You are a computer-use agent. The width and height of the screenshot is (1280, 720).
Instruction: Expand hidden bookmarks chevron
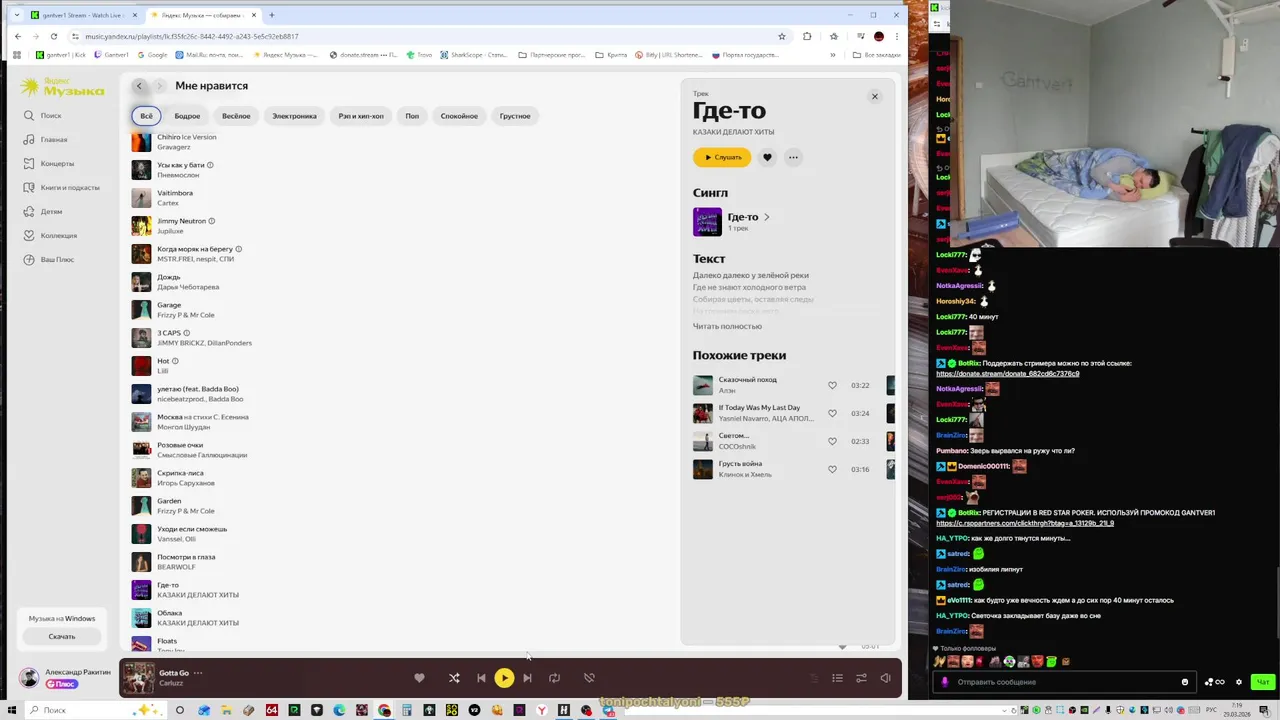tap(833, 55)
